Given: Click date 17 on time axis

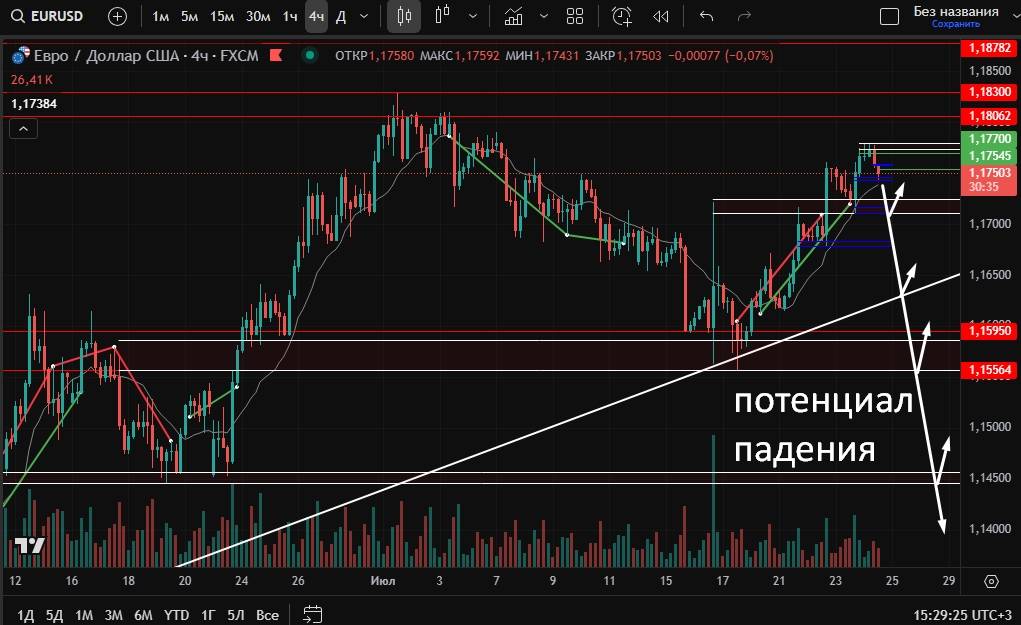Looking at the screenshot, I should pos(722,581).
